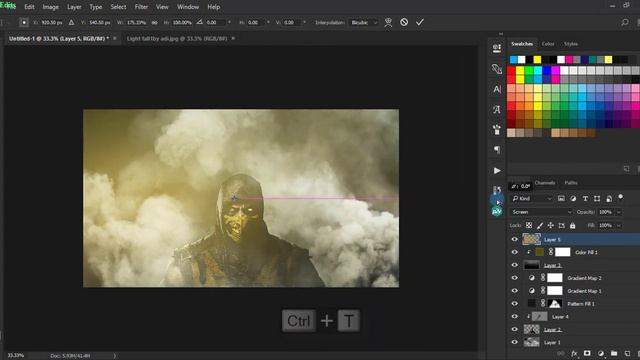This screenshot has width=640, height=360.
Task: Switch to the Channels panel tab
Action: pos(544,183)
